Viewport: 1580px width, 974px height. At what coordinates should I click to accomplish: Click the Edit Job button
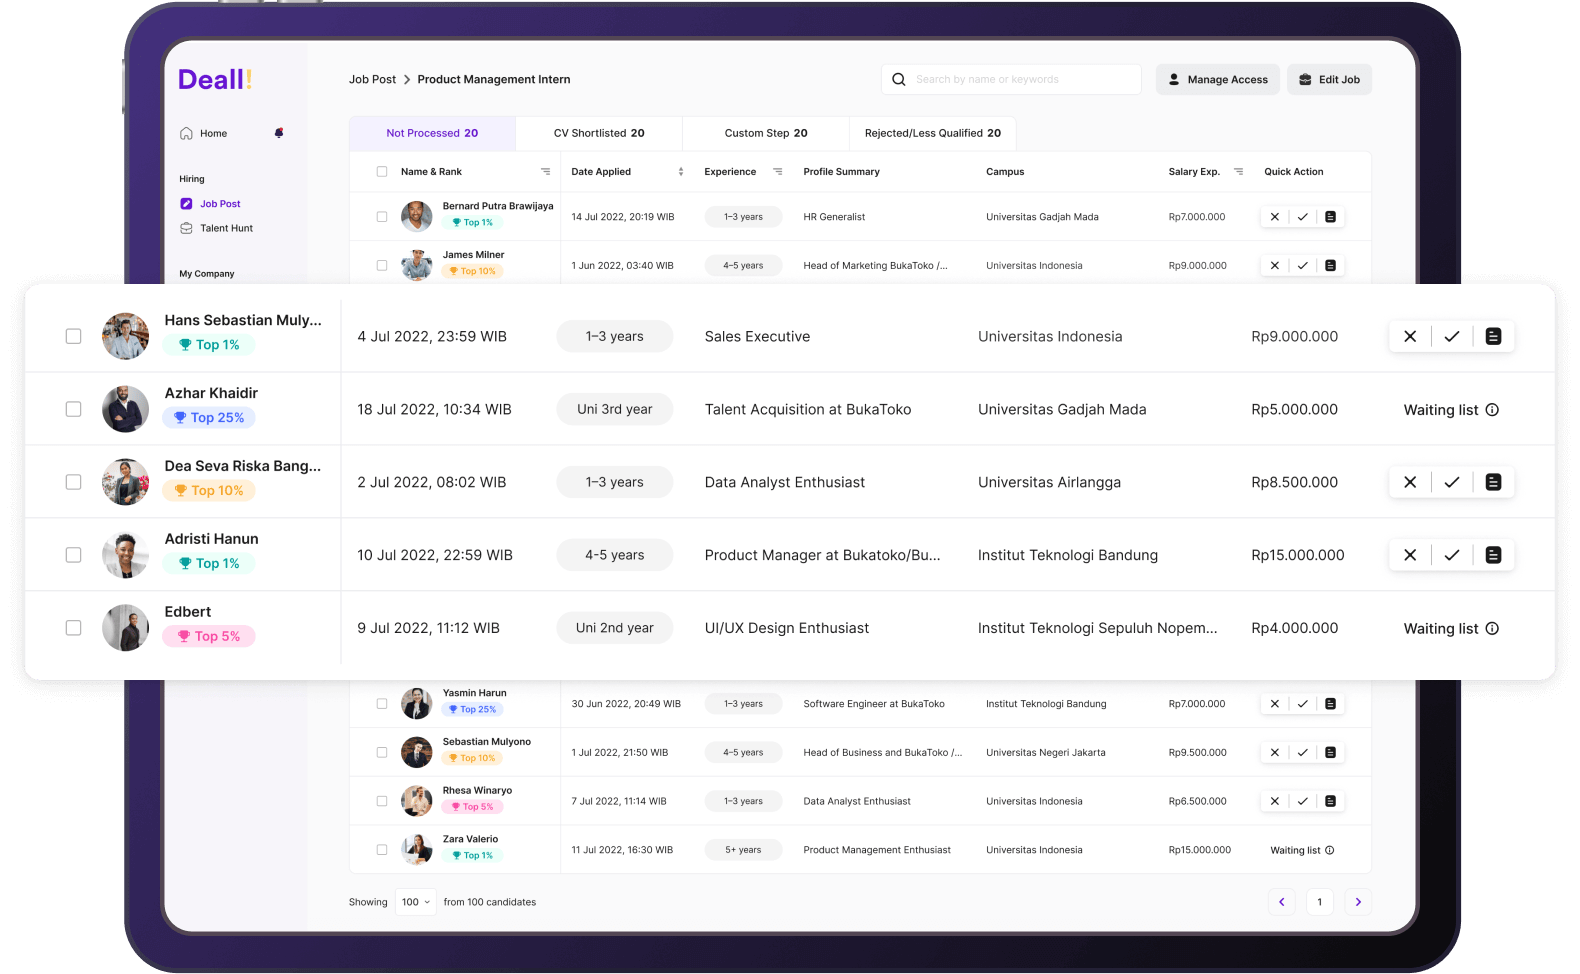point(1329,80)
